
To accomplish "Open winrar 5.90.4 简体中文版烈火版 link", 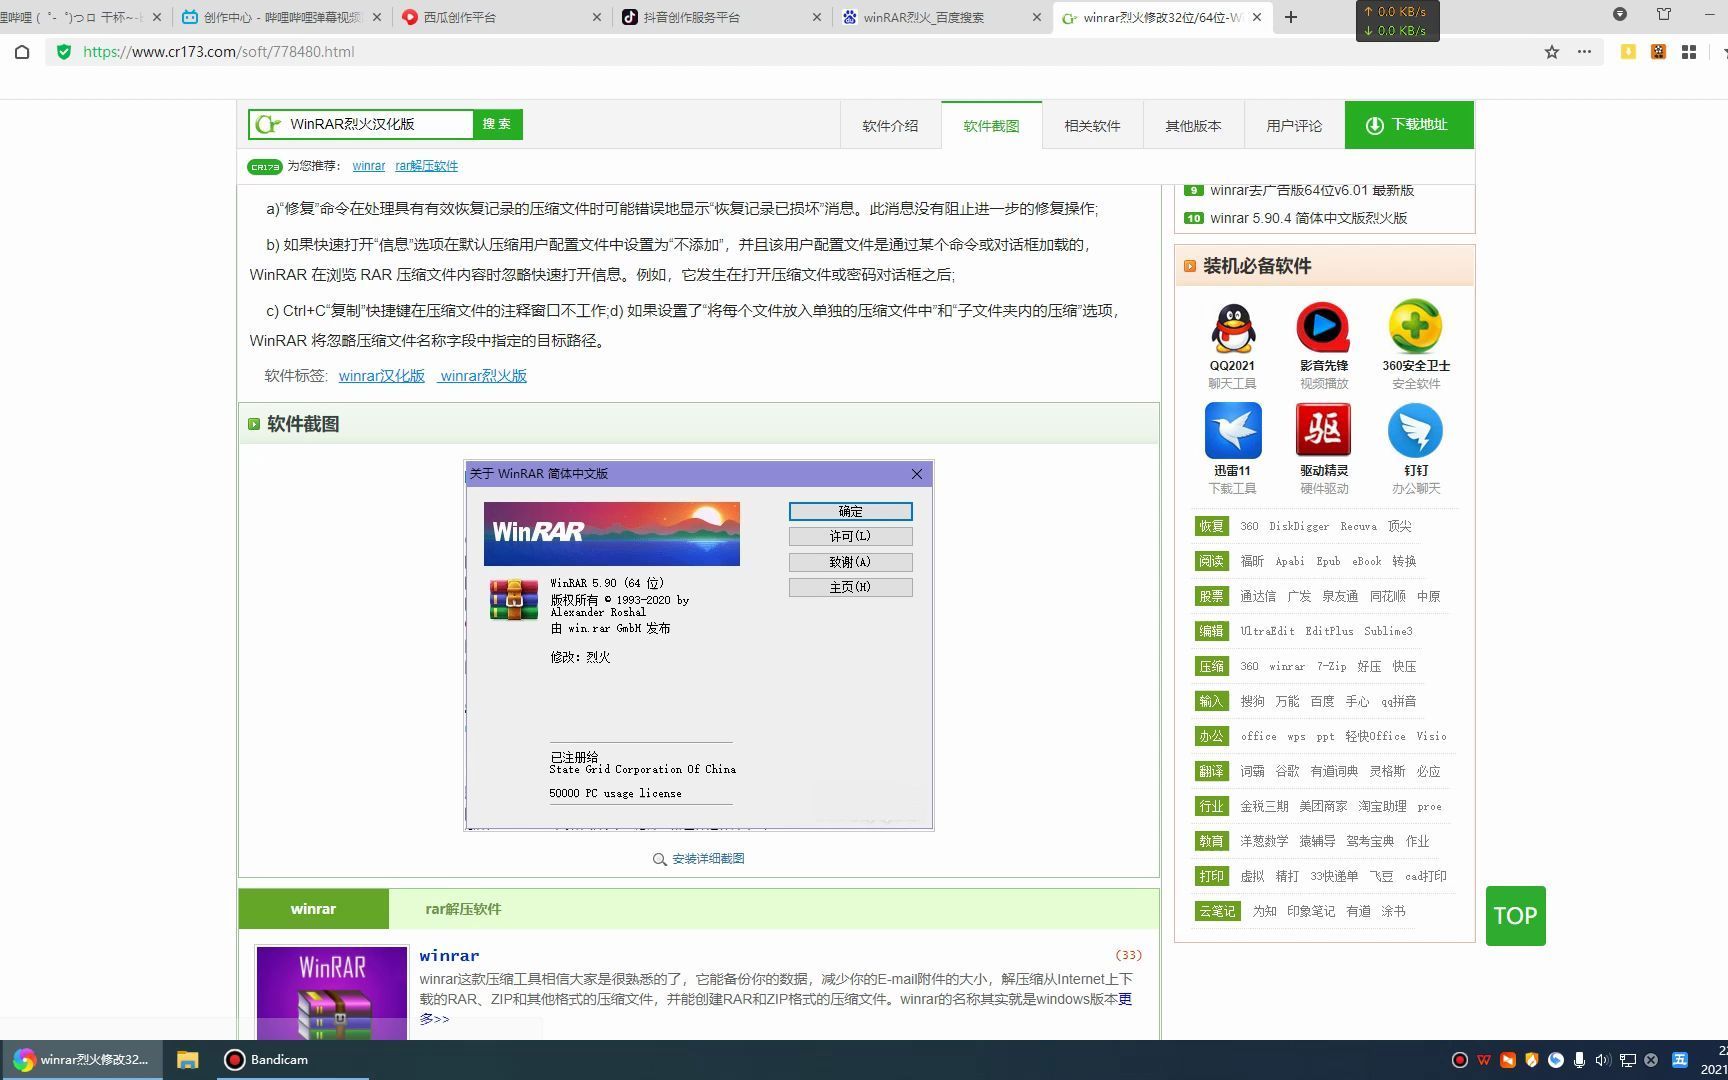I will tap(1308, 218).
